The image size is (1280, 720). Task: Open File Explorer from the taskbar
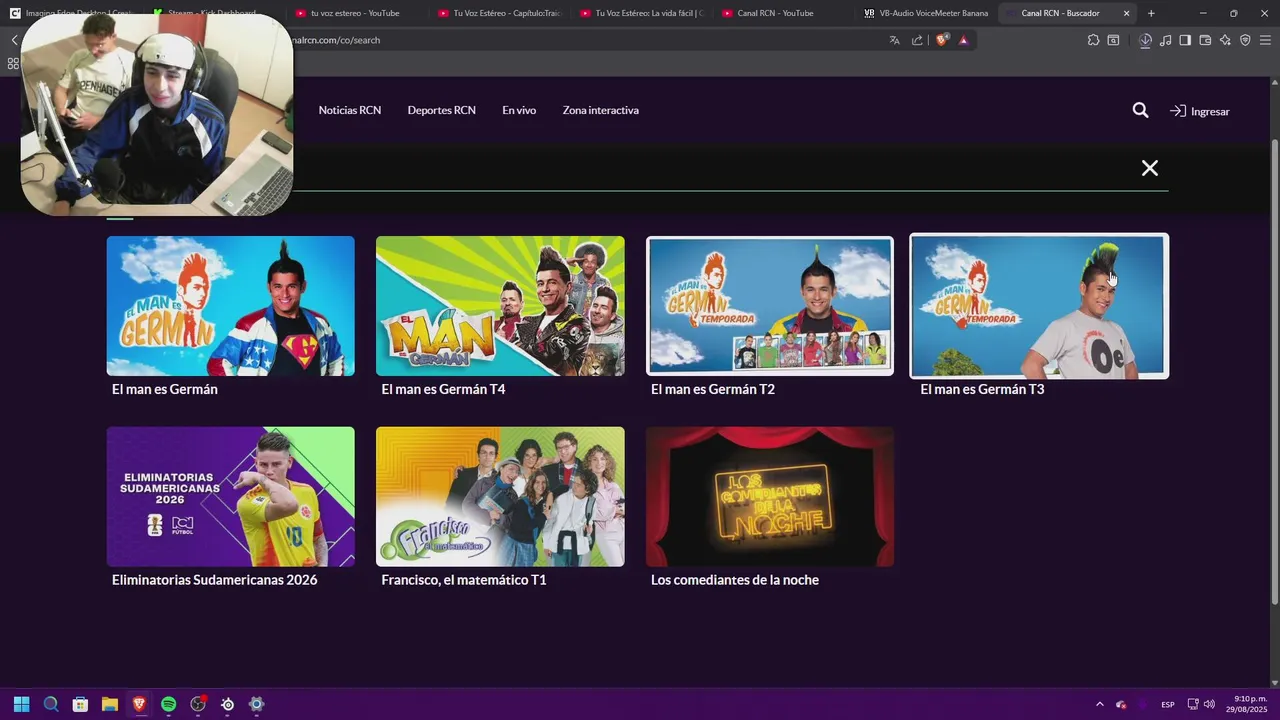110,704
